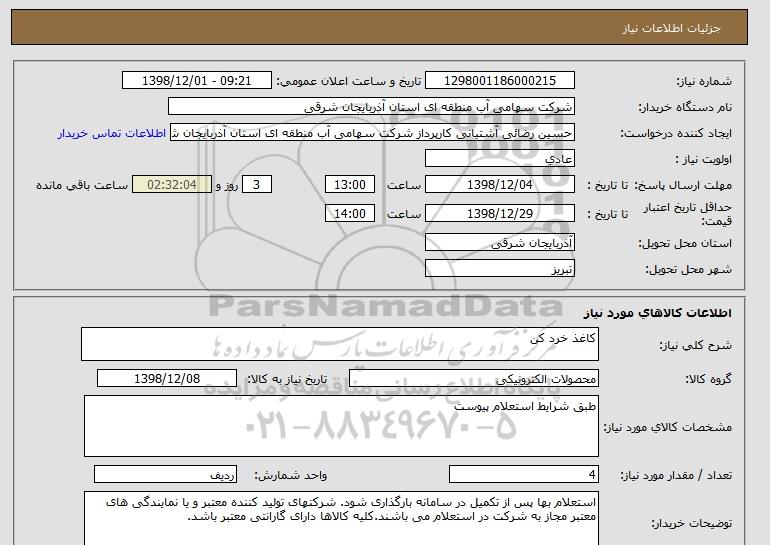Click the section title اطلاعات کالاهای مورد نیاز

[658, 313]
